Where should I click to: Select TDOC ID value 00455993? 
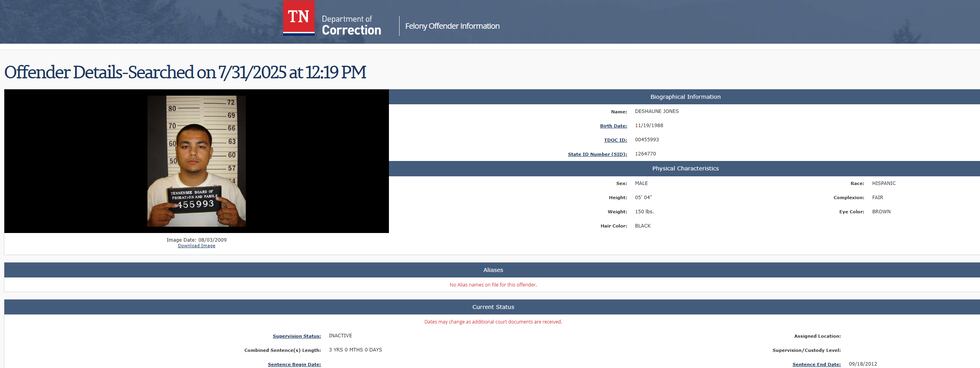pyautogui.click(x=646, y=140)
